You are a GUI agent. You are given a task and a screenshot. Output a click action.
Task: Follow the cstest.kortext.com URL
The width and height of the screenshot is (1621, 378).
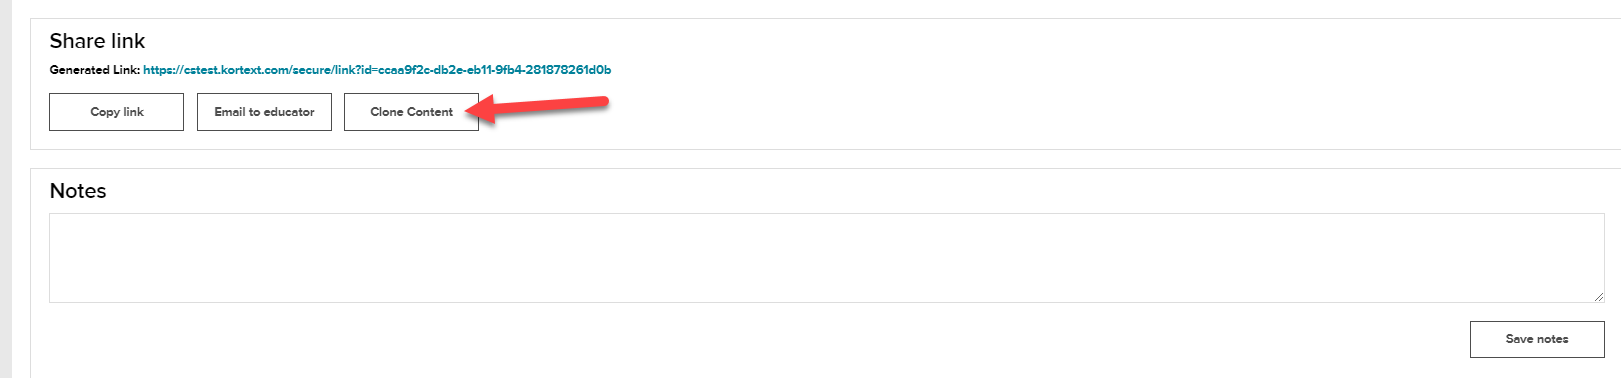tap(377, 70)
